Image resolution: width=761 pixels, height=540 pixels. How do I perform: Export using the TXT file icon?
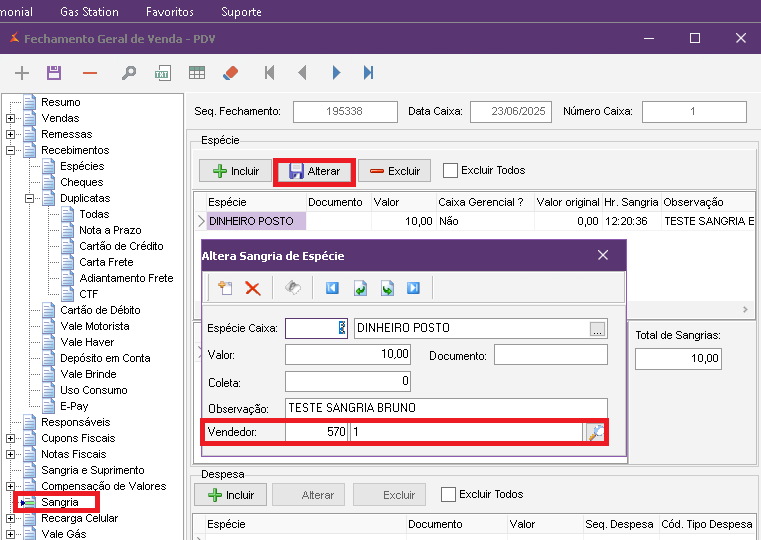(x=162, y=73)
